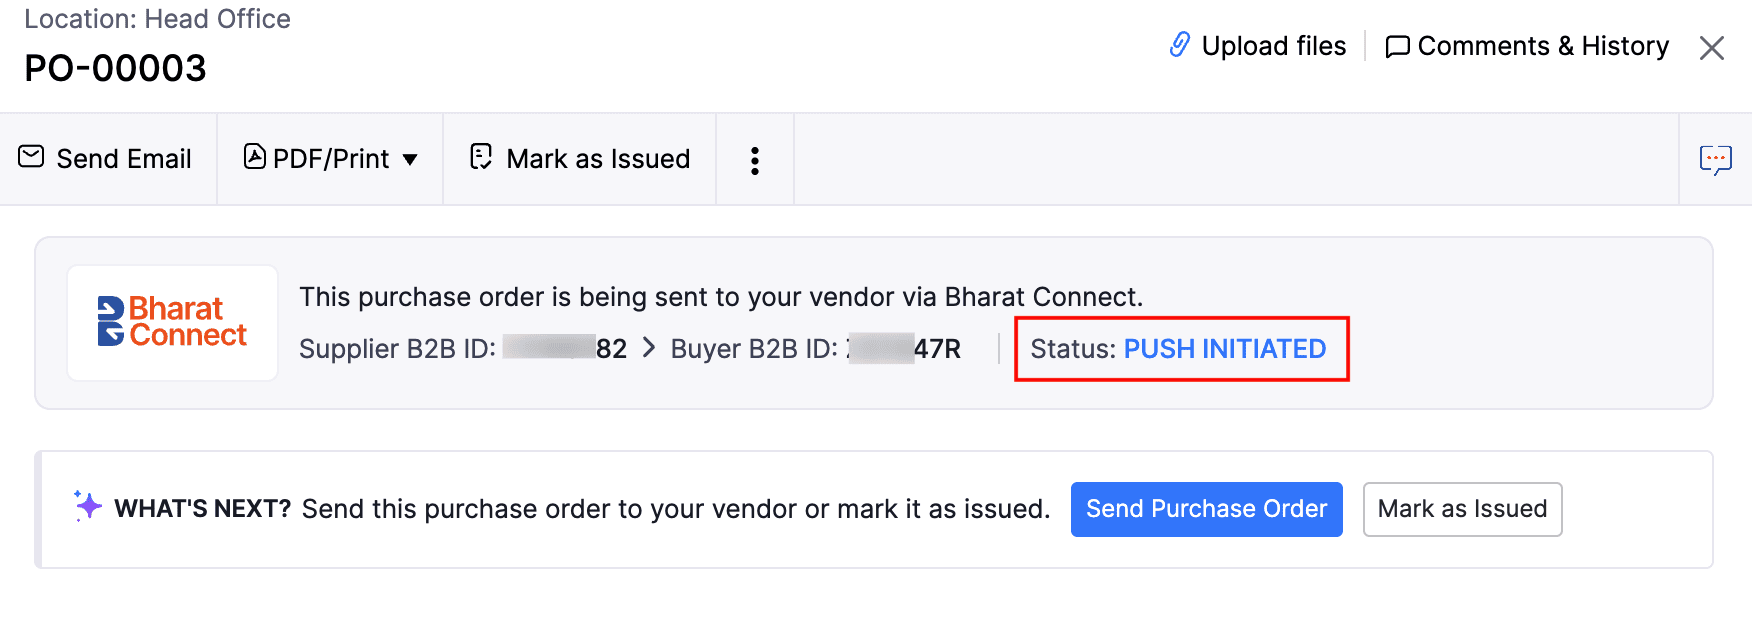Open the three-dot more options menu

tap(754, 158)
